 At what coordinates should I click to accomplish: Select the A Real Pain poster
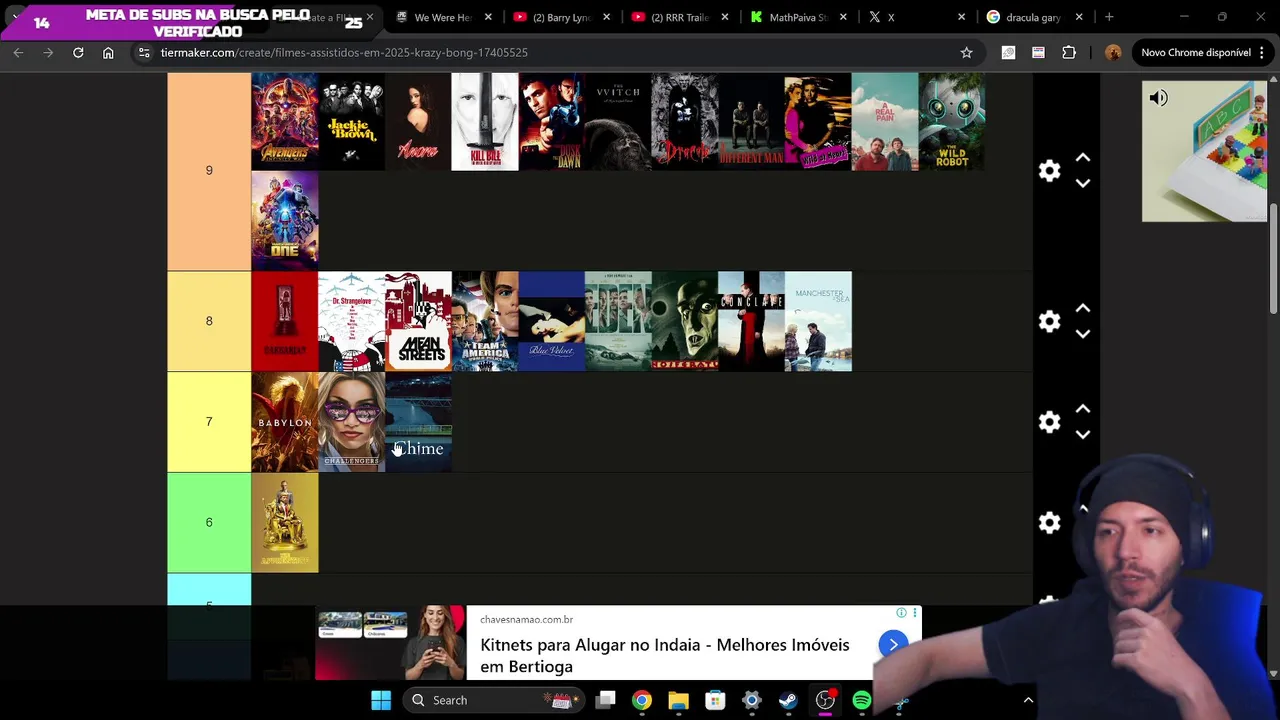[885, 121]
